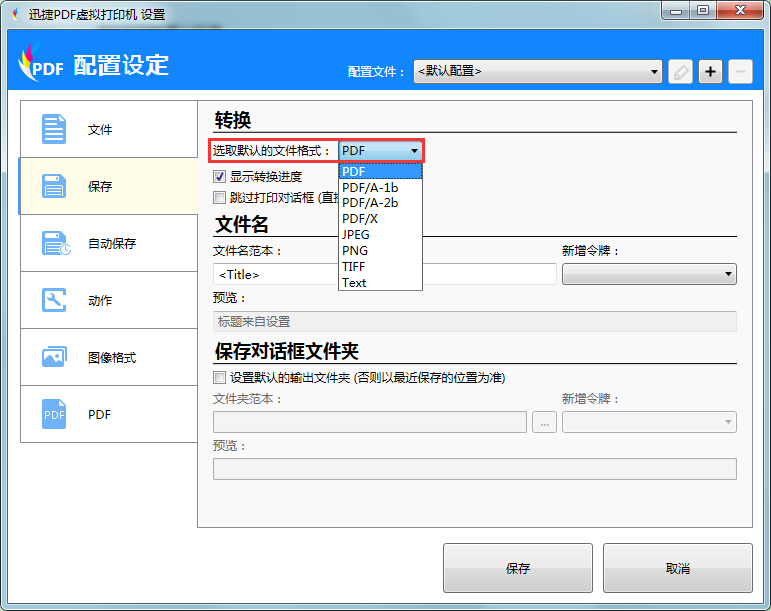Click the 自动保存 icon in sidebar
The width and height of the screenshot is (771, 611).
55,243
